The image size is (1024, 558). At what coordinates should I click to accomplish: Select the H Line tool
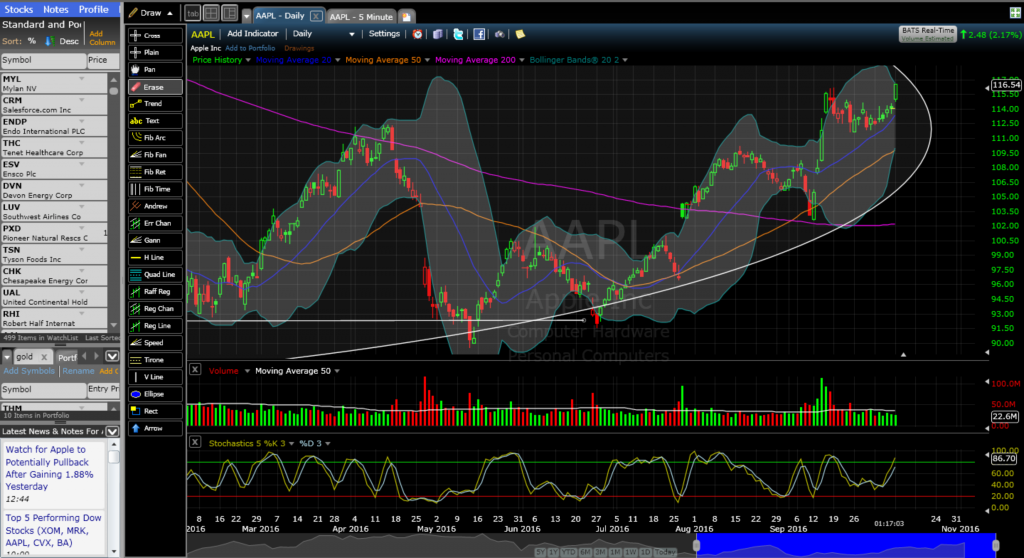155,257
